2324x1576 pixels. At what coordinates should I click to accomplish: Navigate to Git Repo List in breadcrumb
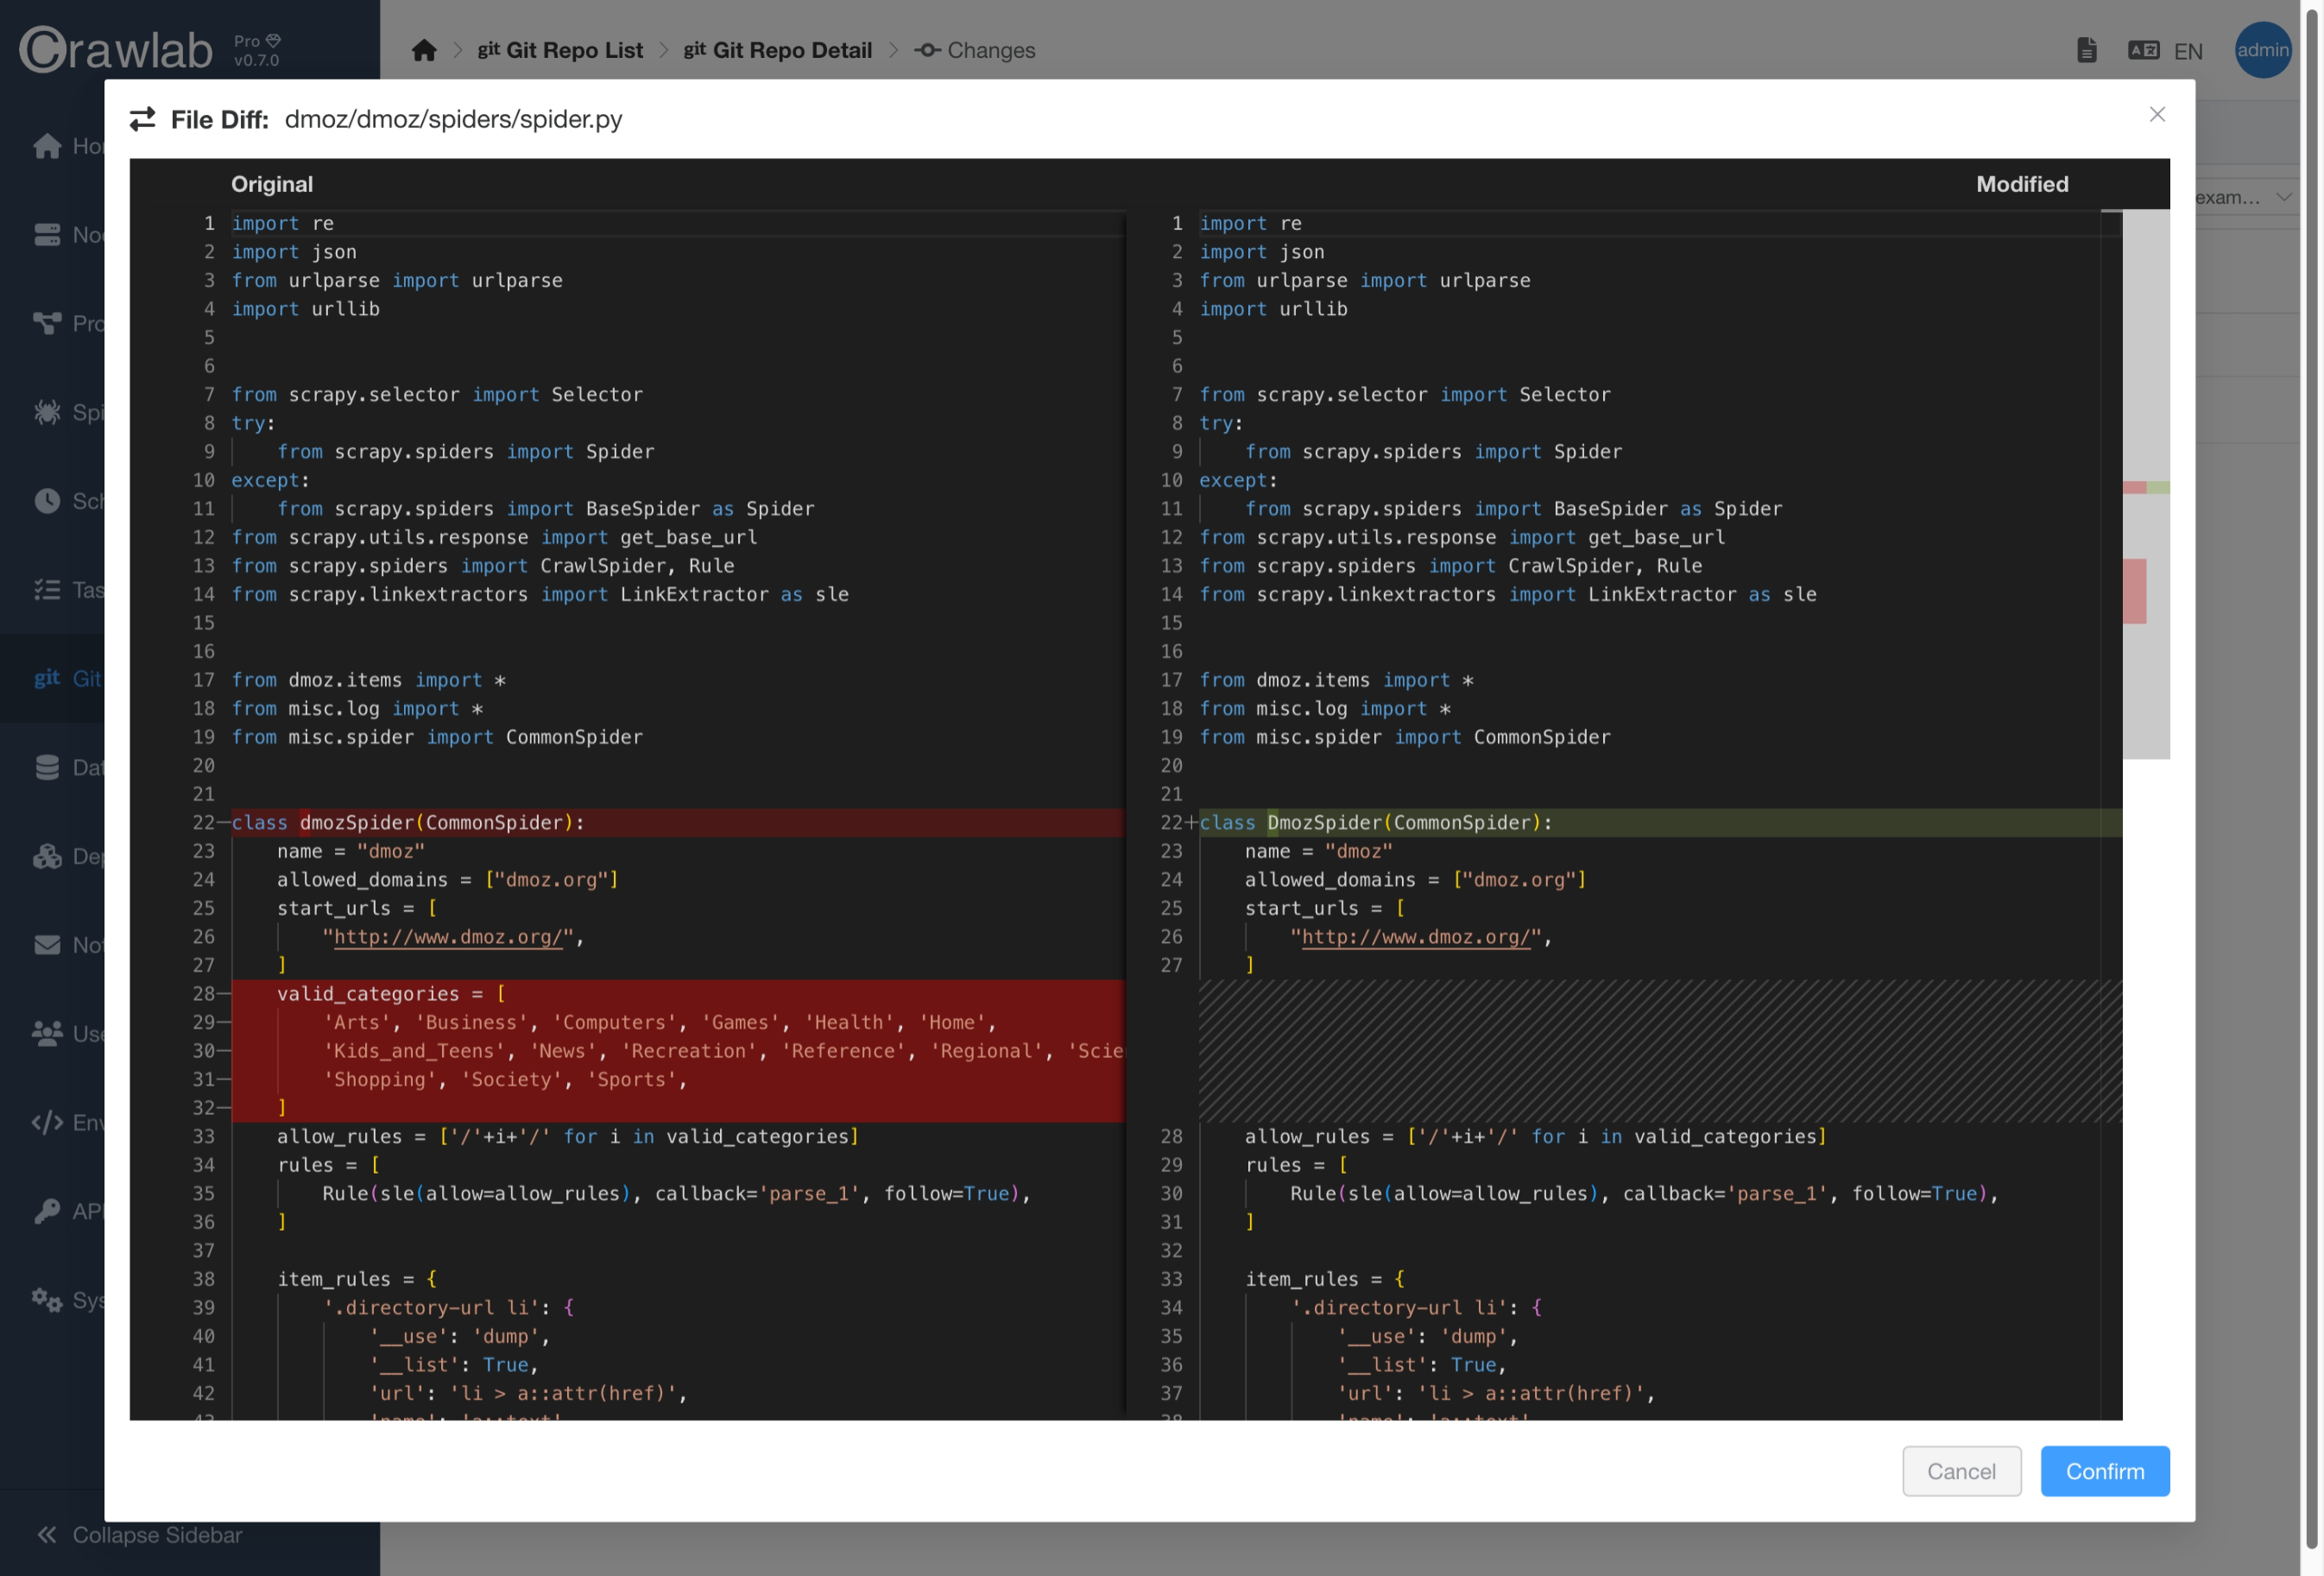click(560, 49)
